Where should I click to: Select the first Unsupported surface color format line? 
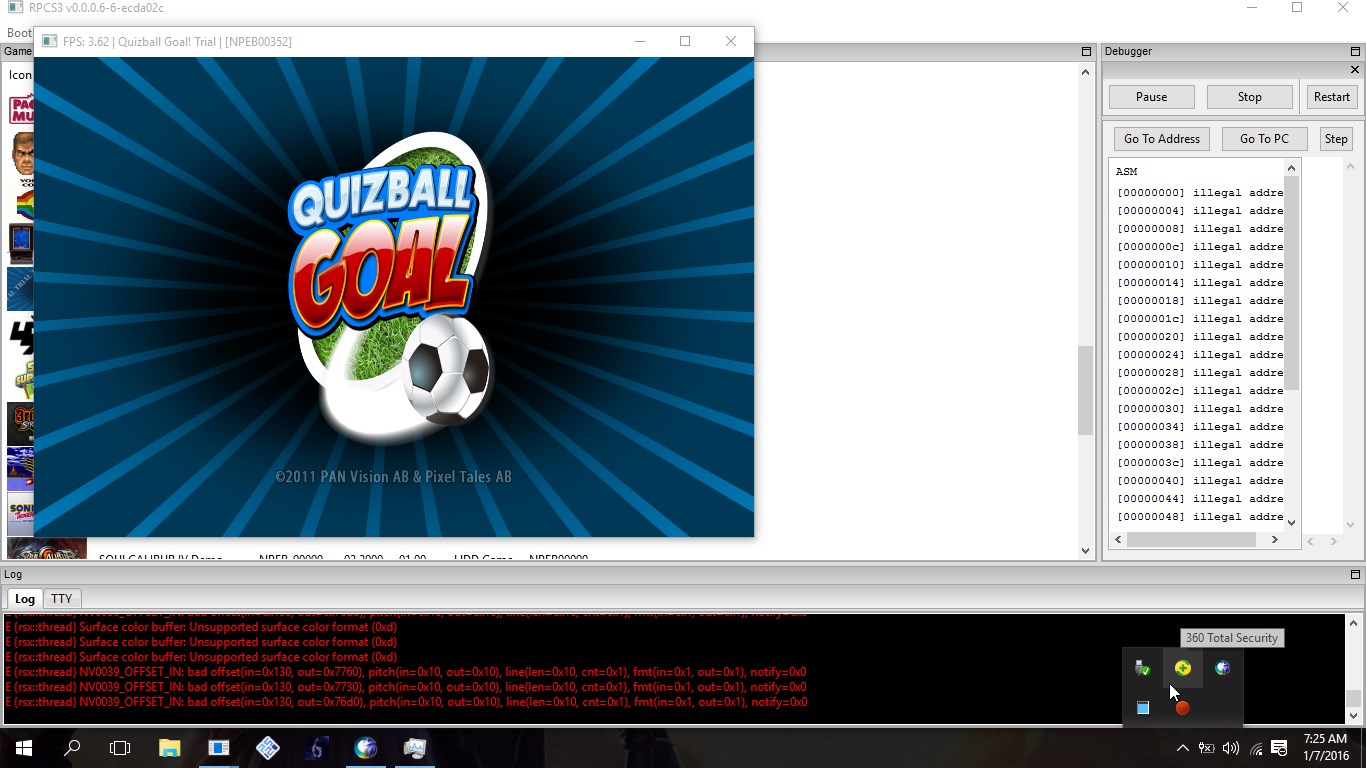[x=201, y=627]
